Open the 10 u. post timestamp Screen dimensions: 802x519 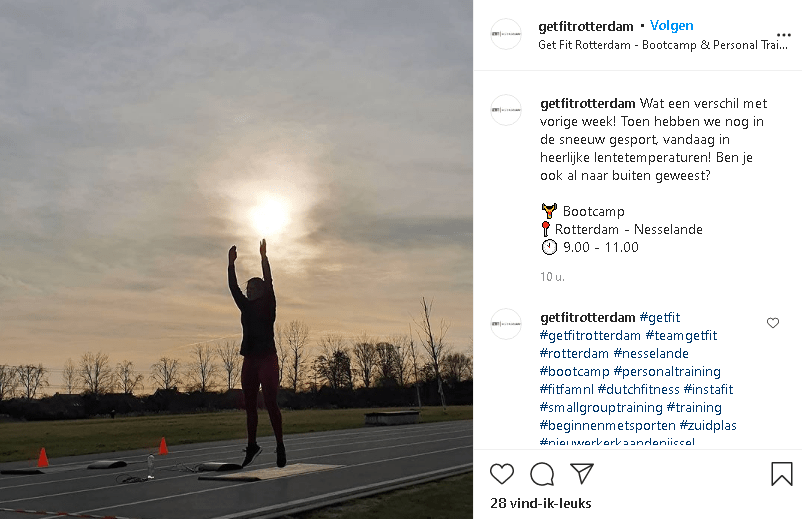552,277
